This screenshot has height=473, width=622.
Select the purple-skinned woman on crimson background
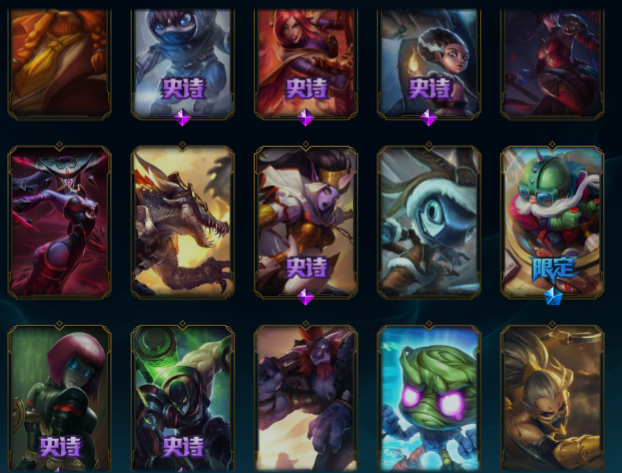click(60, 222)
